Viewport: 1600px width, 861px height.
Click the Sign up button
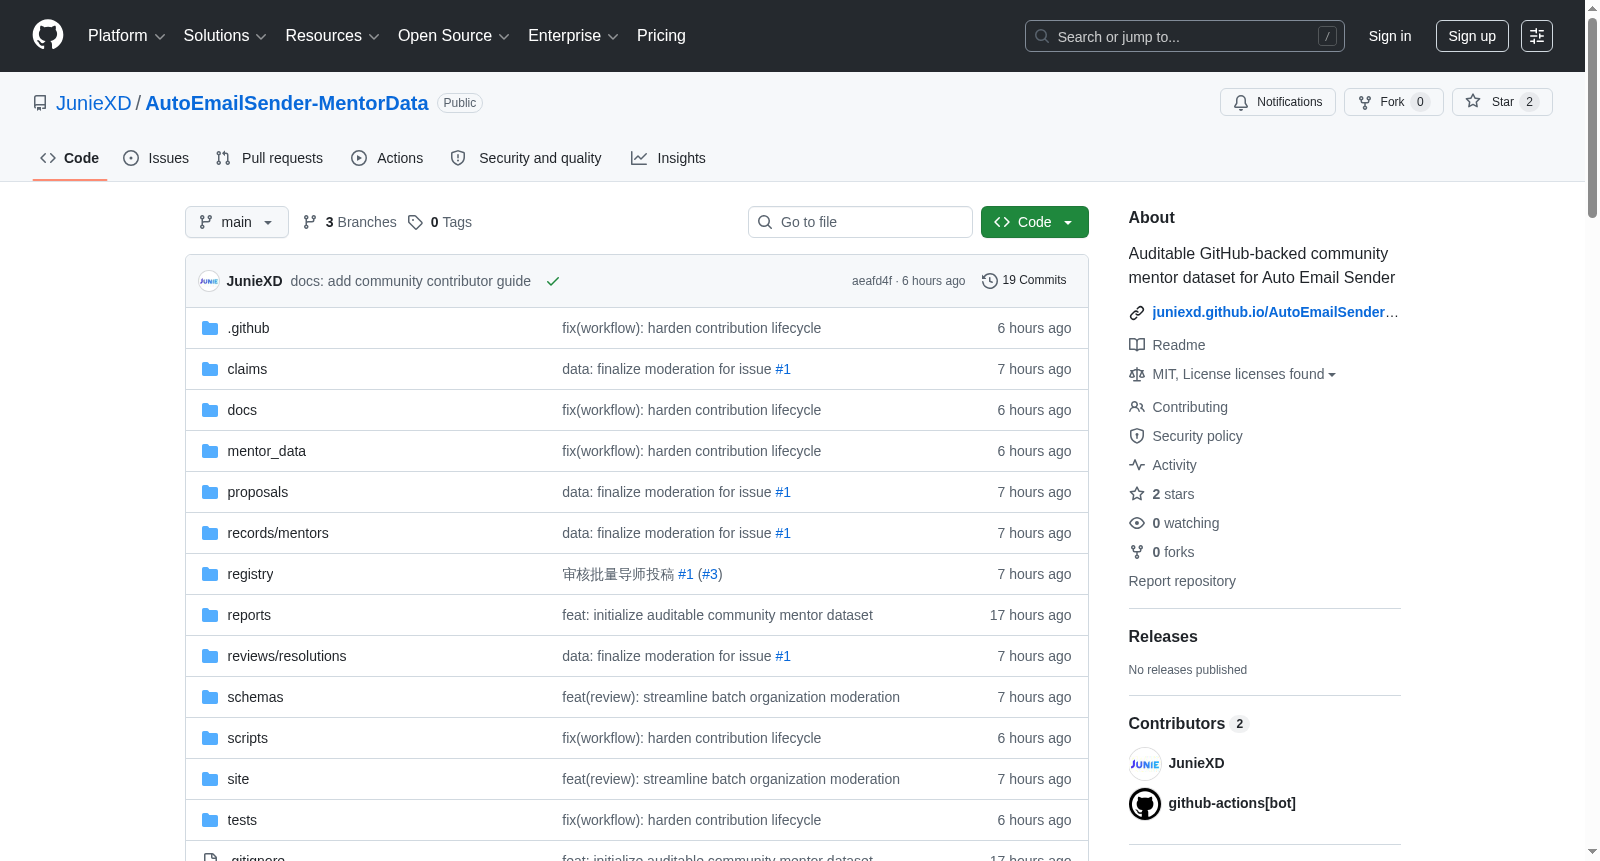[1472, 36]
